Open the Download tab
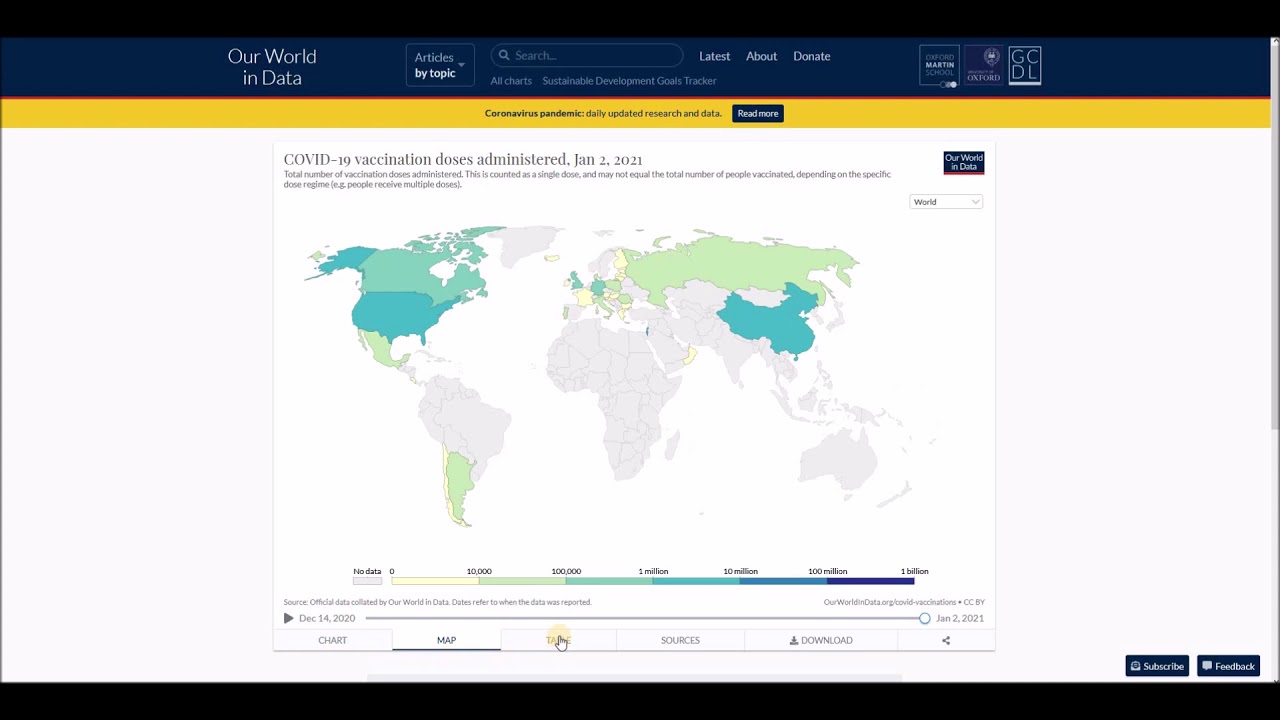 [821, 640]
